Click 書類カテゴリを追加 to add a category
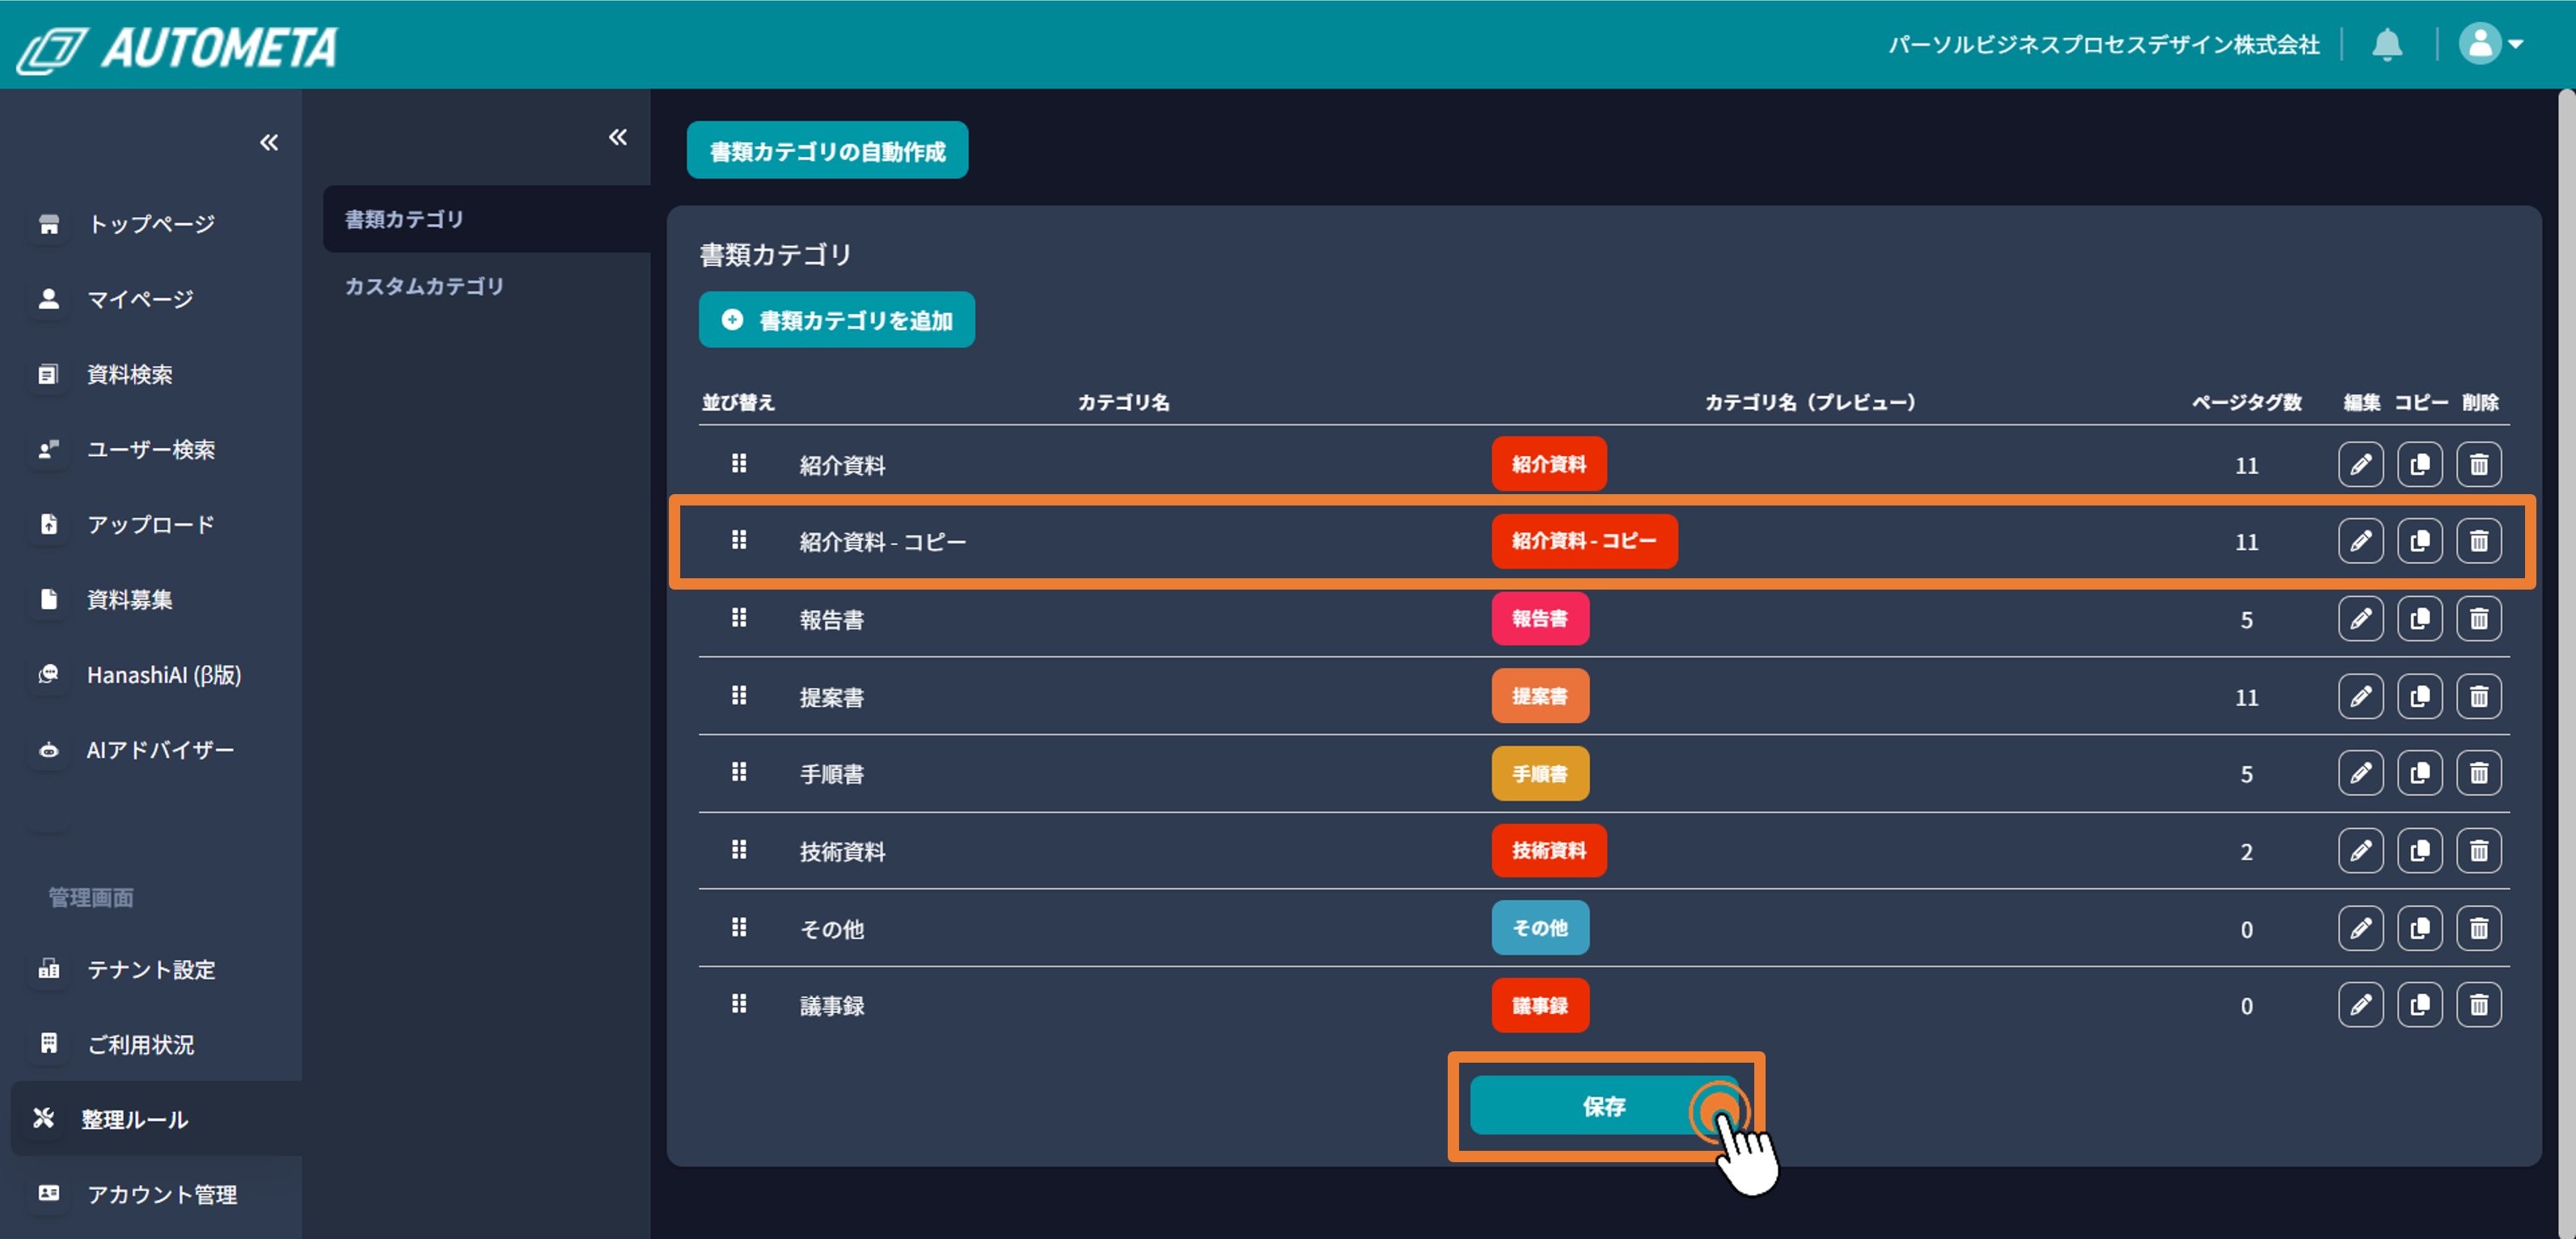Image resolution: width=2576 pixels, height=1239 pixels. (x=836, y=320)
